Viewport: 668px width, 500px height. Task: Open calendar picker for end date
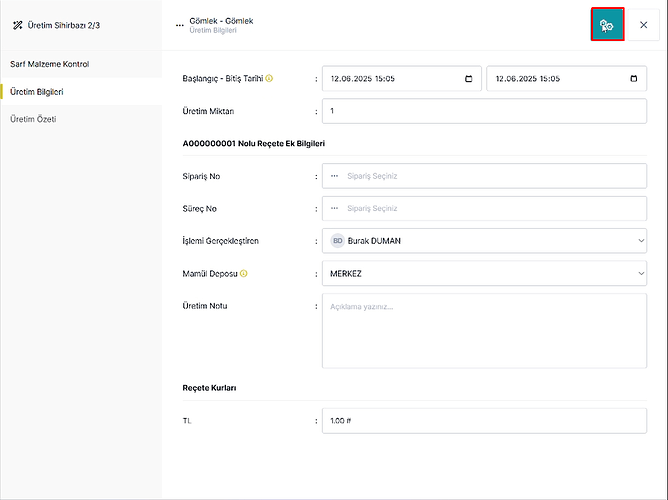[x=633, y=78]
